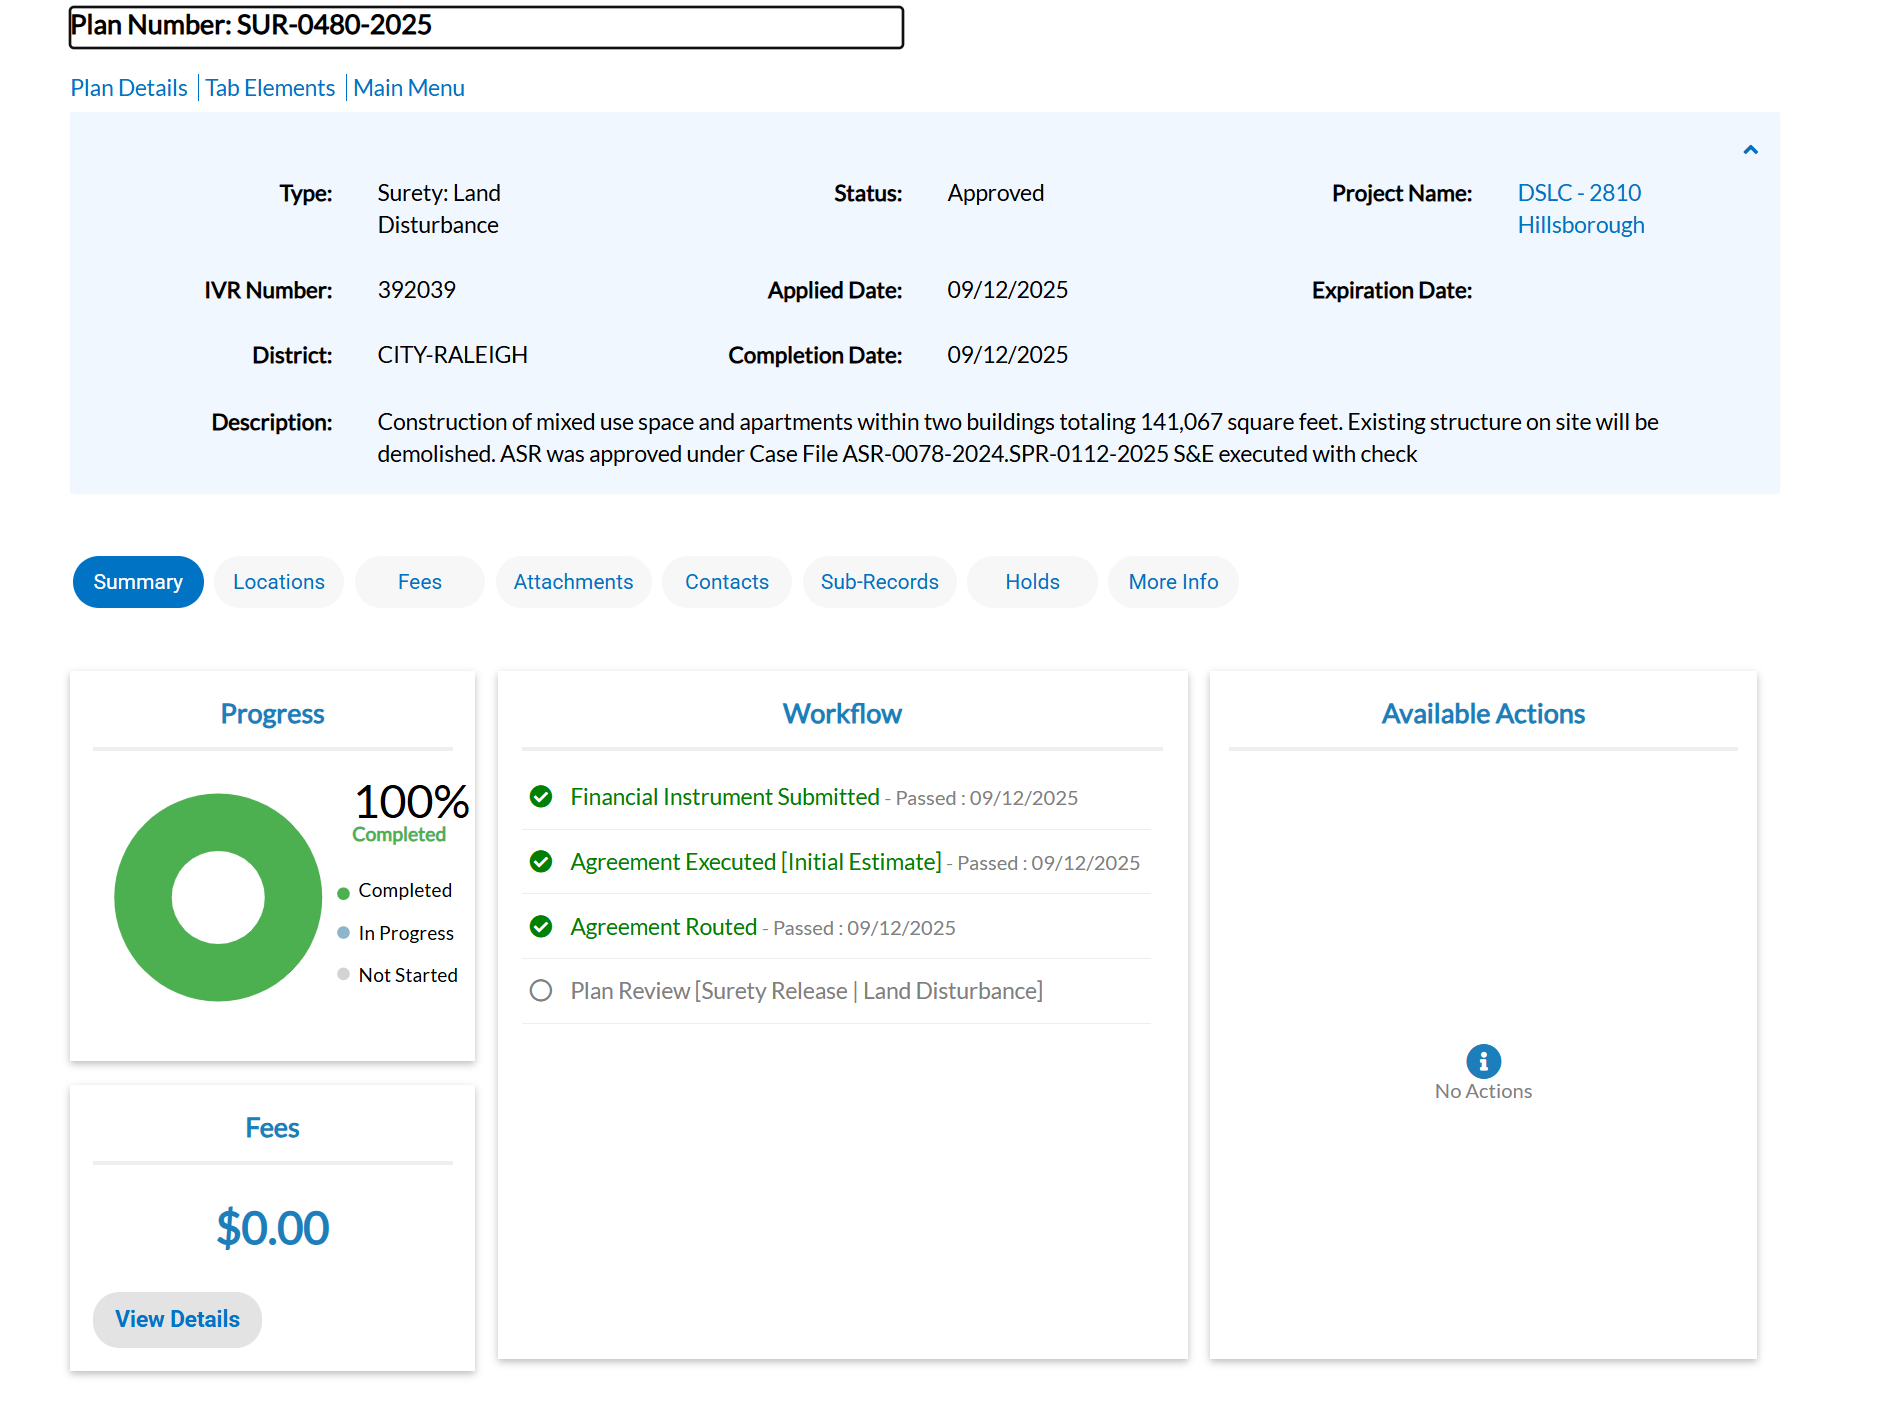Screen dimensions: 1887x1404
Task: Click the Tab Elements skip link
Action: [x=270, y=88]
